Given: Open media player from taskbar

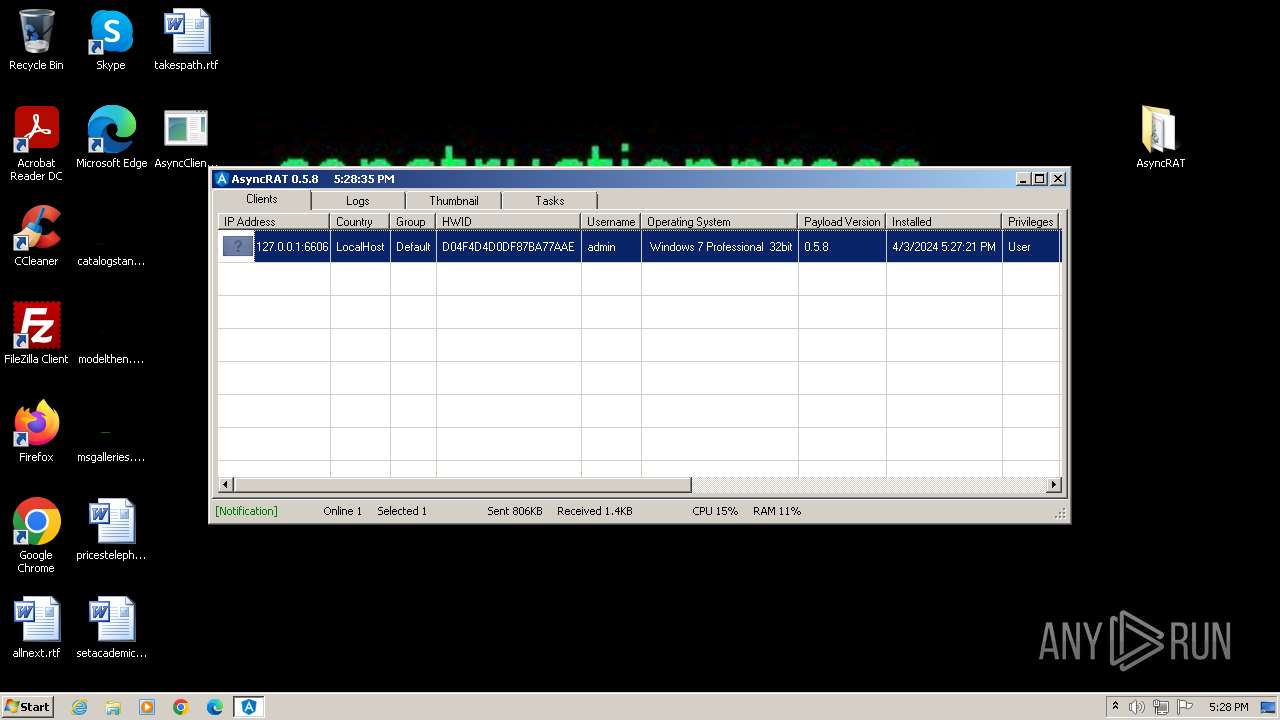Looking at the screenshot, I should click(147, 707).
